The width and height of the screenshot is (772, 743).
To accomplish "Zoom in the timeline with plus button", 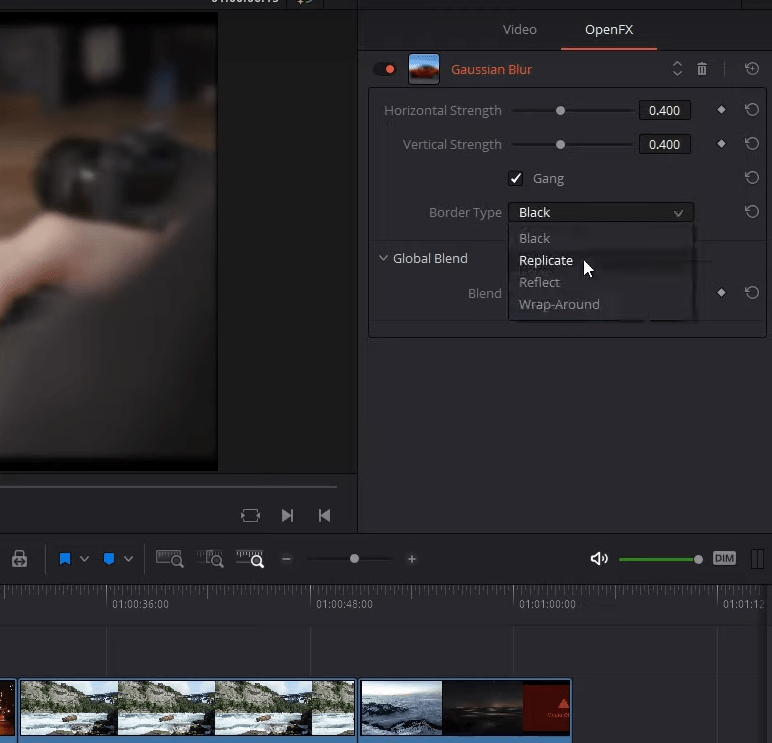I will coord(412,559).
